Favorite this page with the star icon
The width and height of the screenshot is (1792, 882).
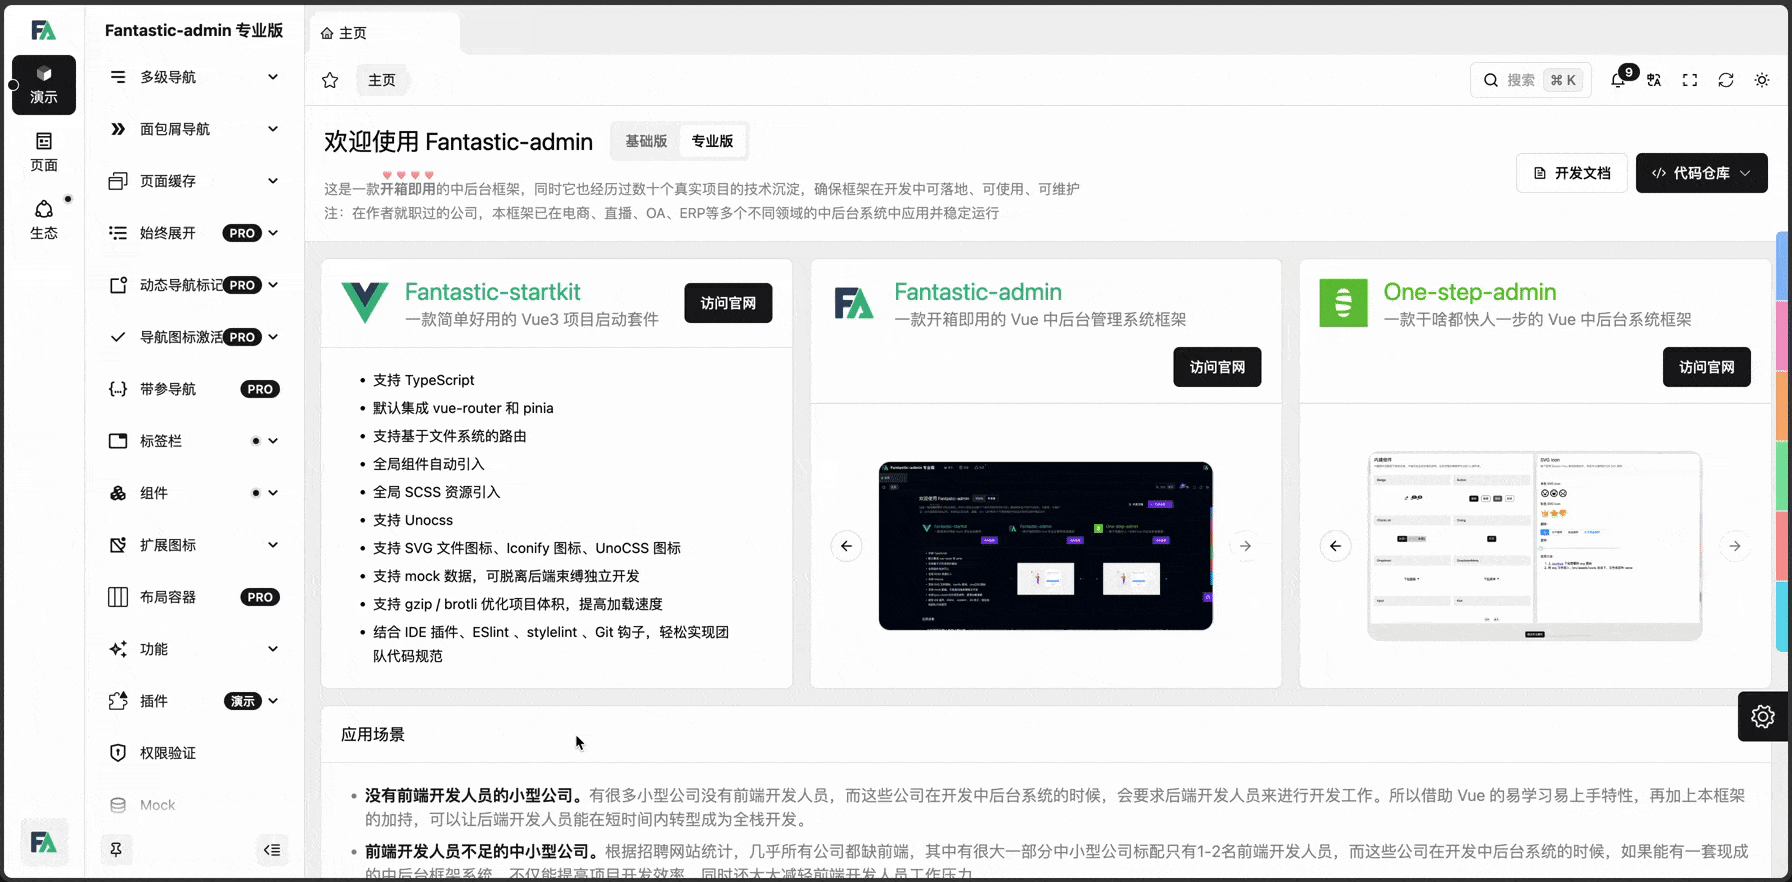[330, 80]
